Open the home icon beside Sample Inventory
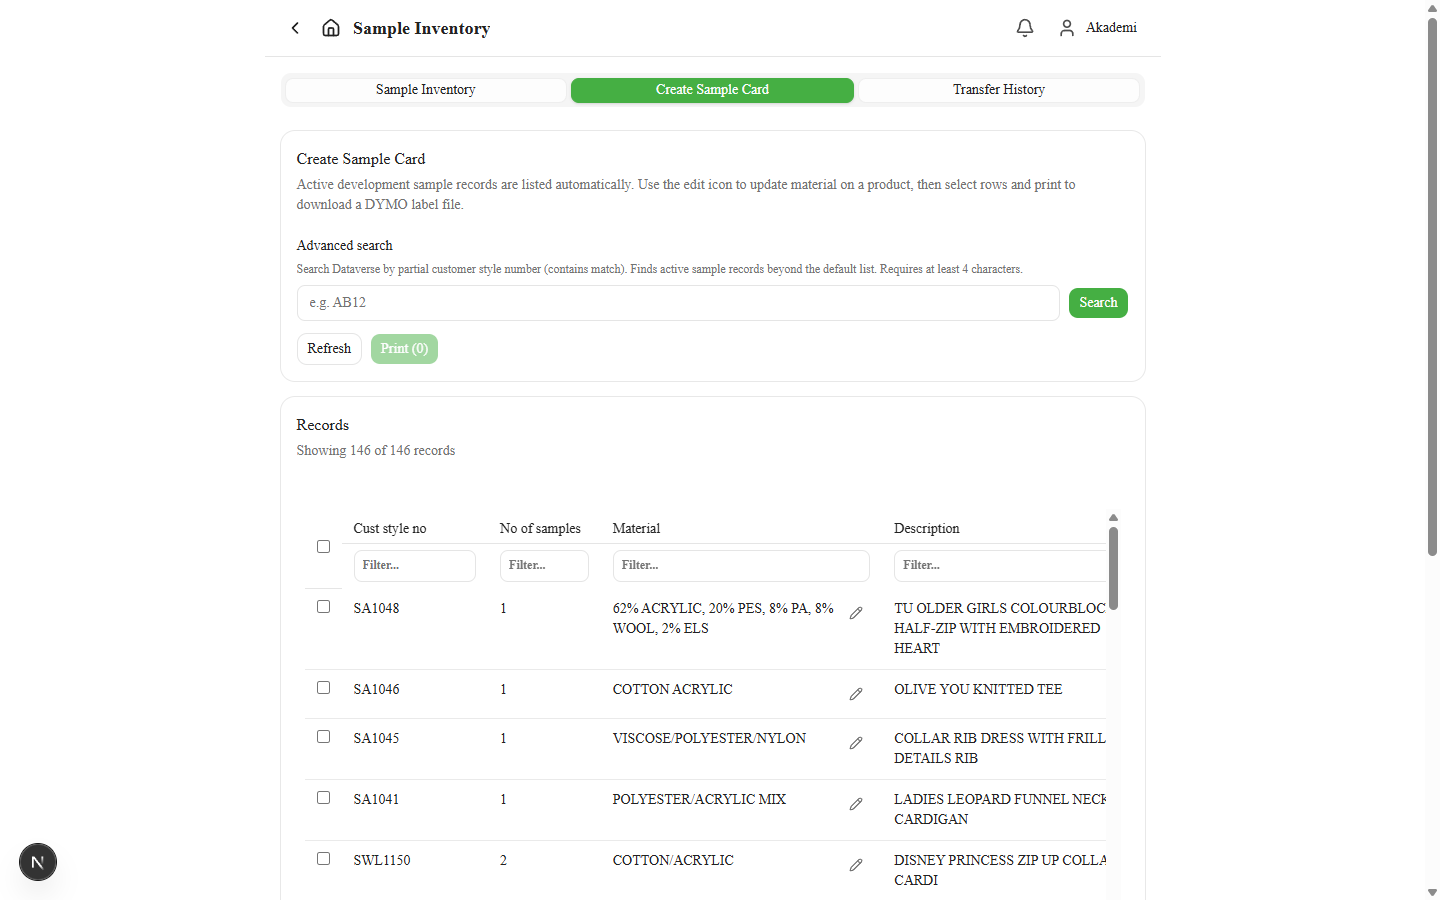Screen dimensions: 1440x900 pos(331,28)
